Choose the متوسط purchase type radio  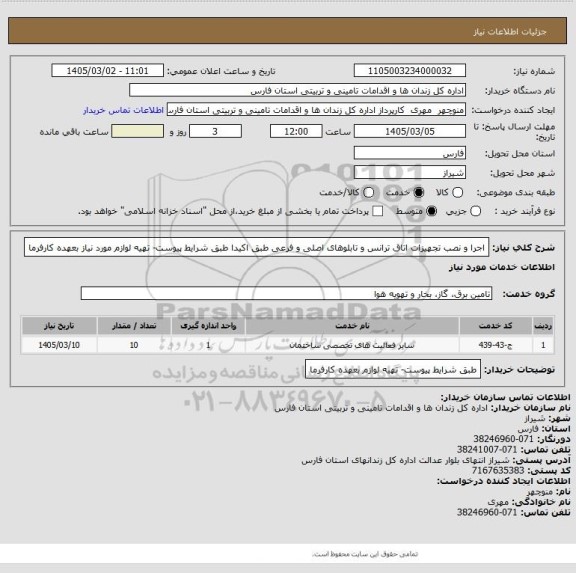(x=432, y=211)
